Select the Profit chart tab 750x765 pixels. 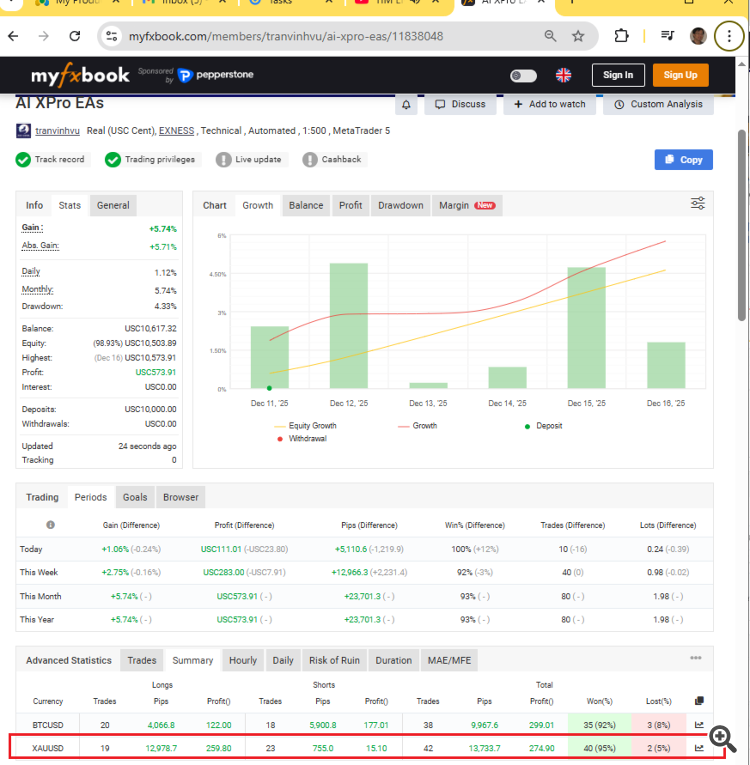(350, 205)
